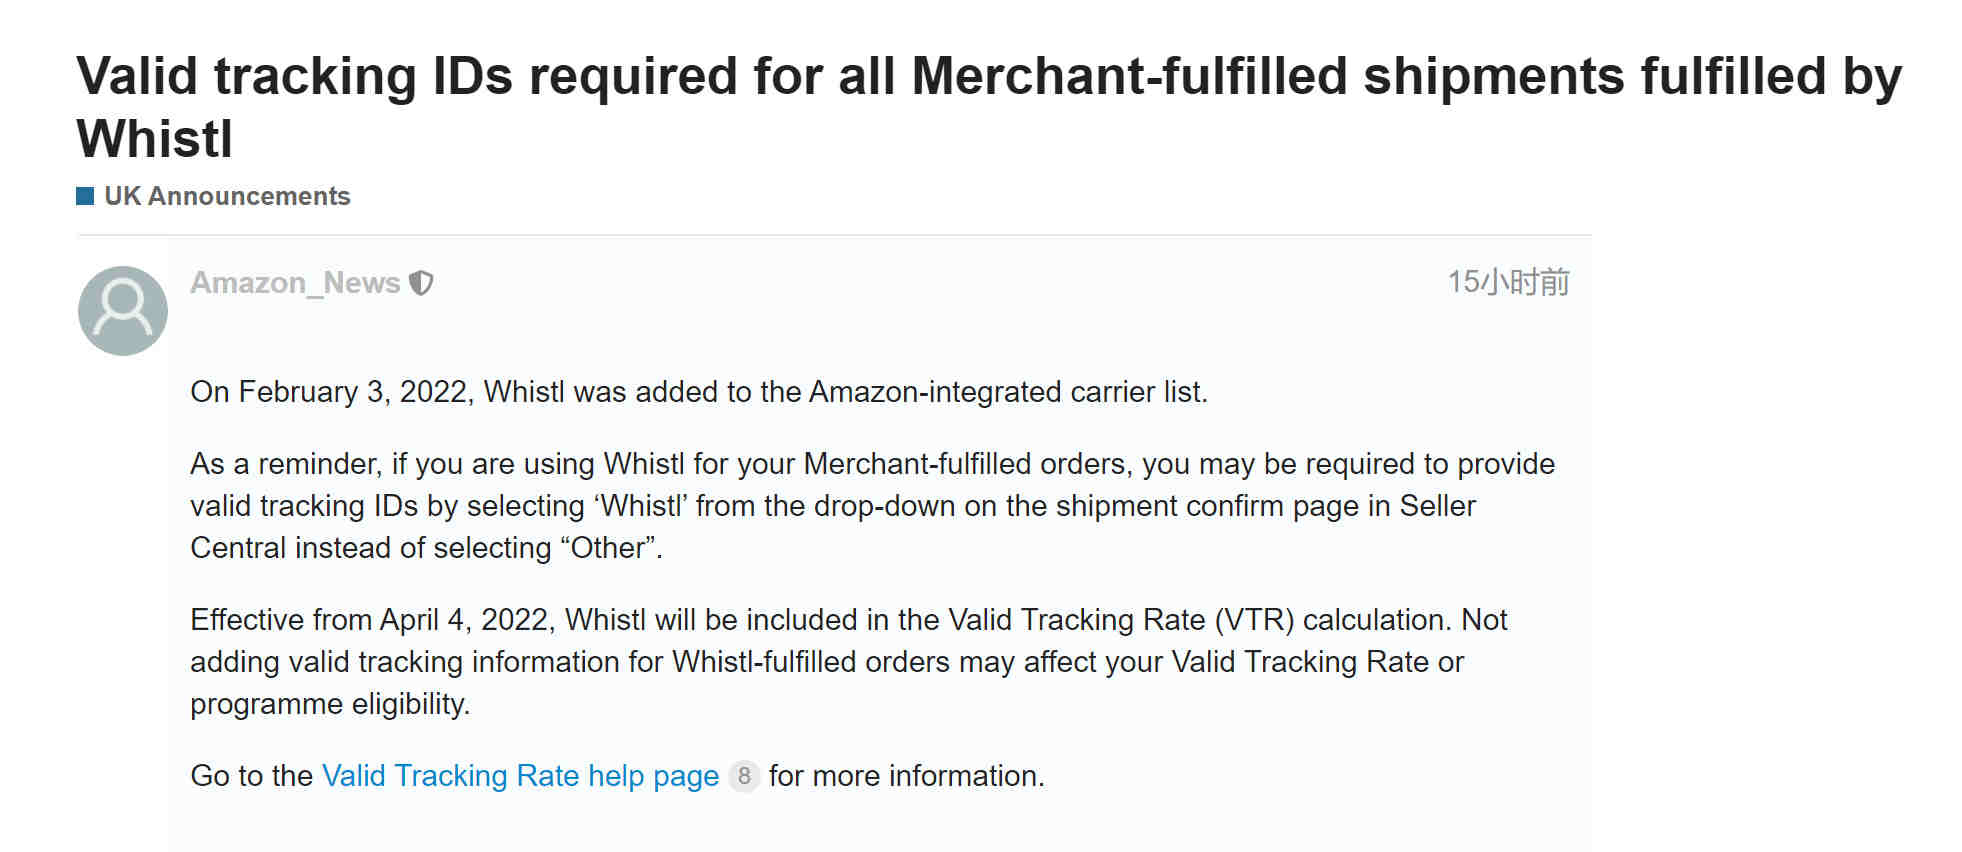
Task: Follow the Valid Tracking Rate help page link
Action: (x=520, y=776)
